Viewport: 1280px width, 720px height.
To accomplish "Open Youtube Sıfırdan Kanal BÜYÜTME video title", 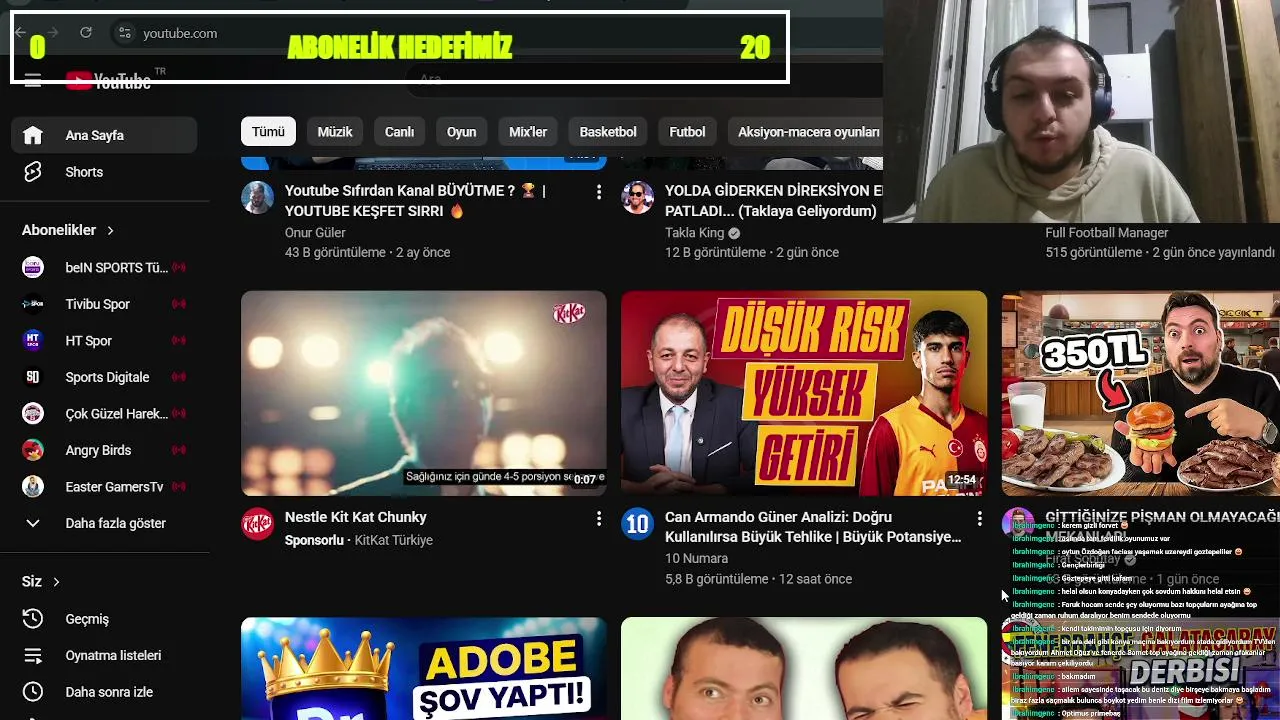I will tap(415, 200).
